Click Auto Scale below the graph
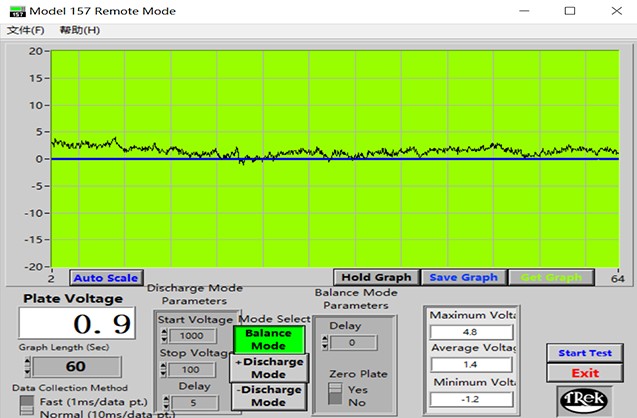Image resolution: width=637 pixels, height=418 pixels. 106,277
